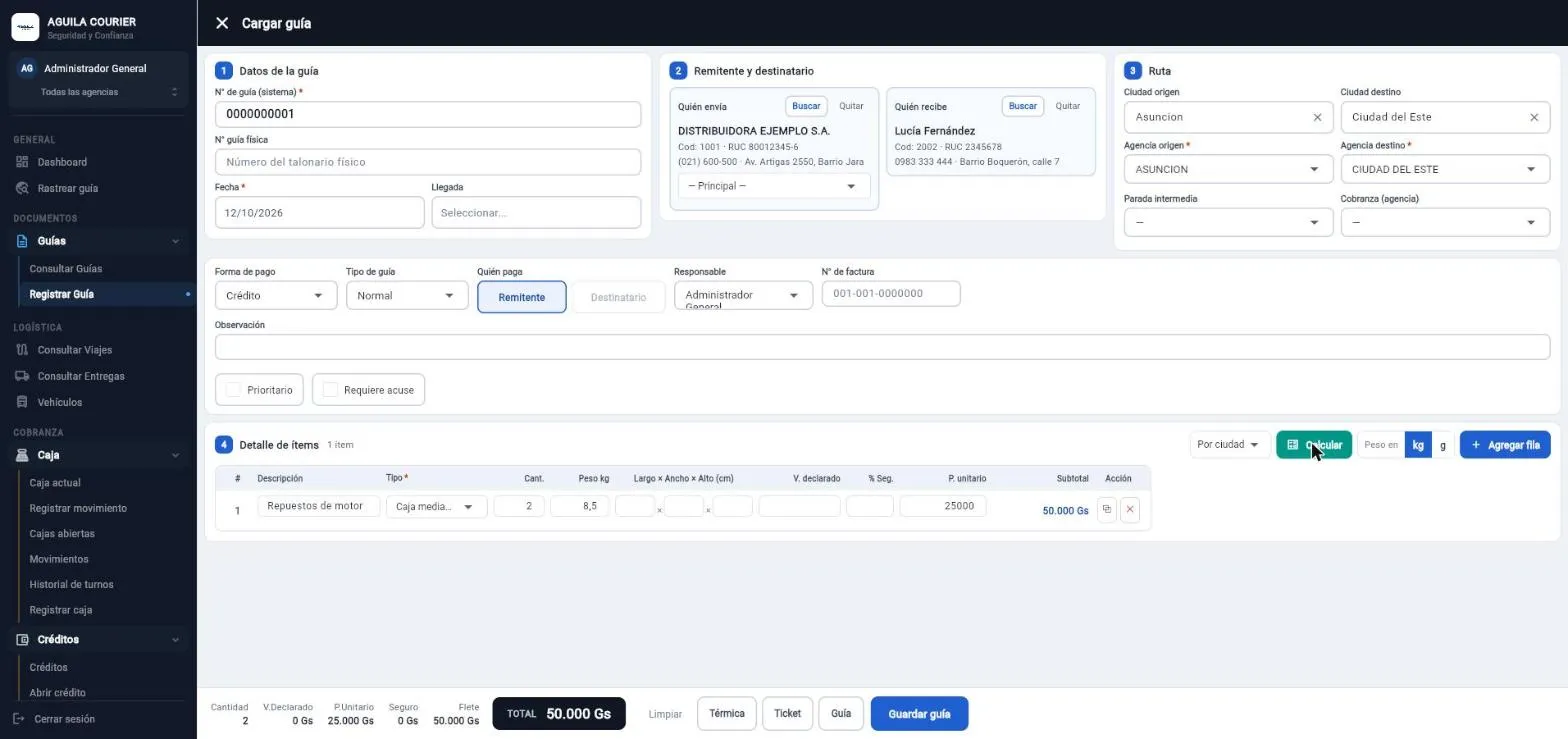Viewport: 1568px width, 739px height.
Task: Open the Agencia destino dropdown
Action: pos(1445,169)
